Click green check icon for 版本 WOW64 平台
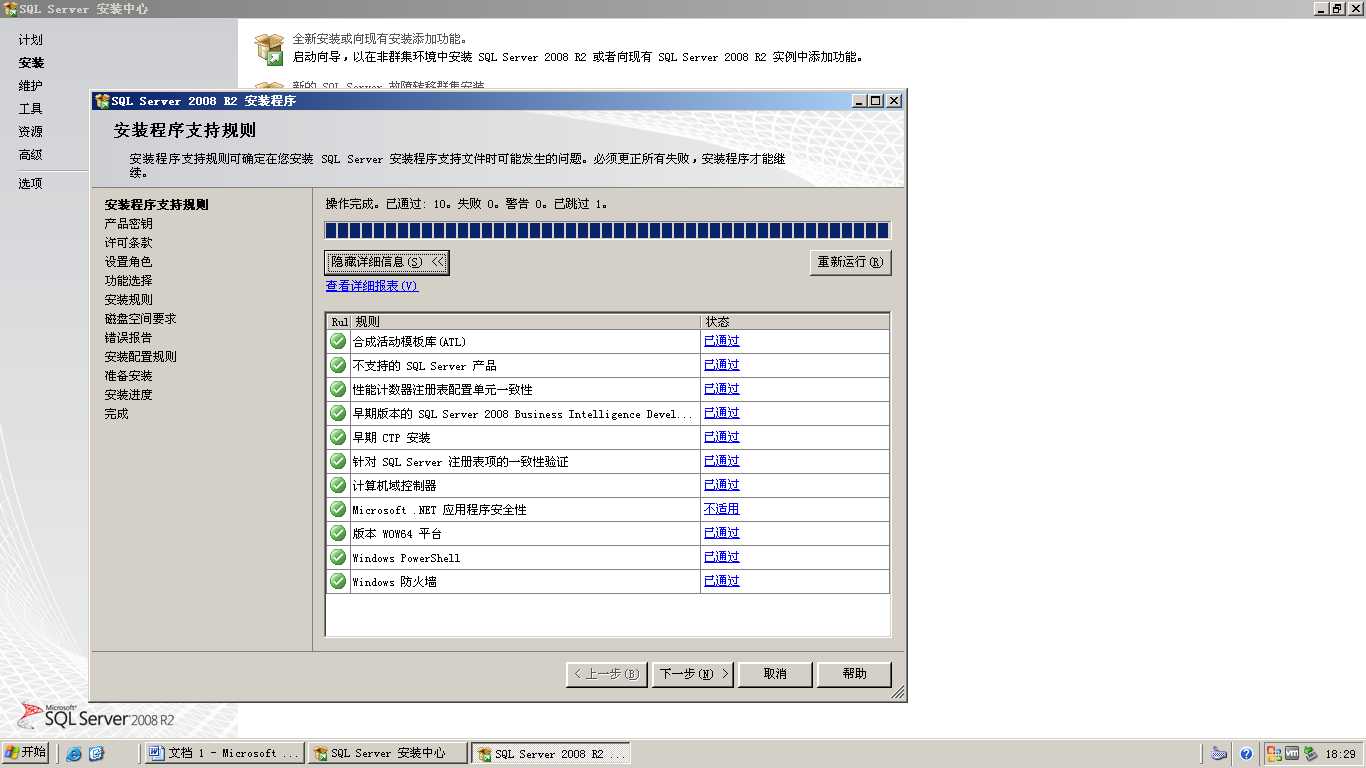 point(338,533)
